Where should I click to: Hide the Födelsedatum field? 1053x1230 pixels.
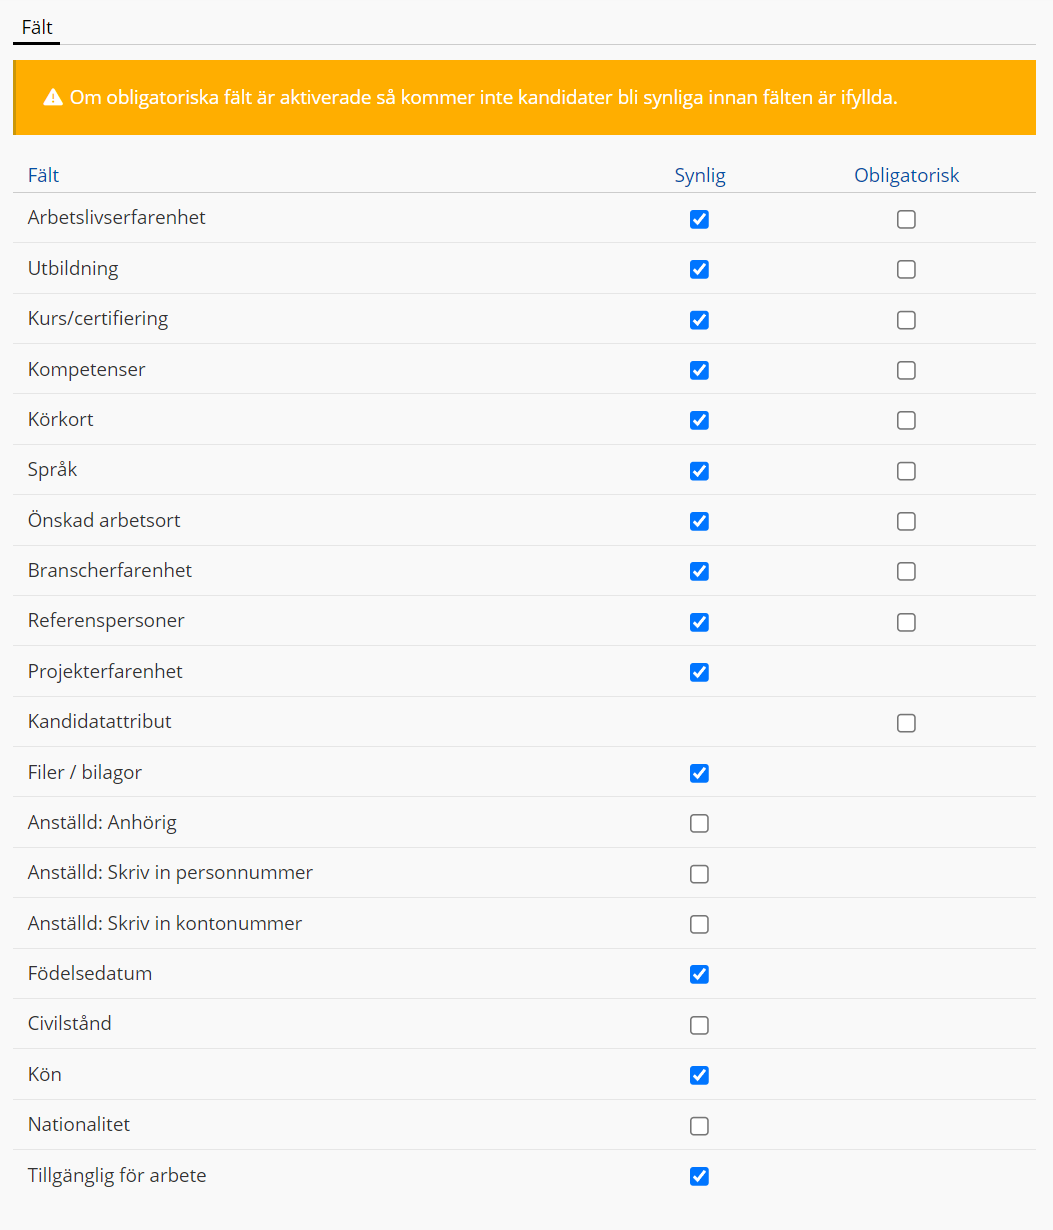[699, 974]
